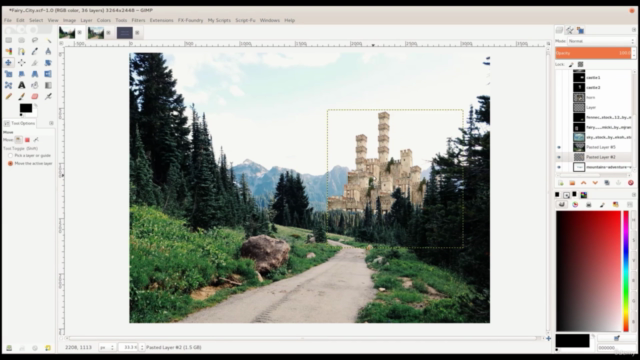Screen dimensions: 640x360
Task: Select the Eraser tool
Action: (x=35, y=97)
